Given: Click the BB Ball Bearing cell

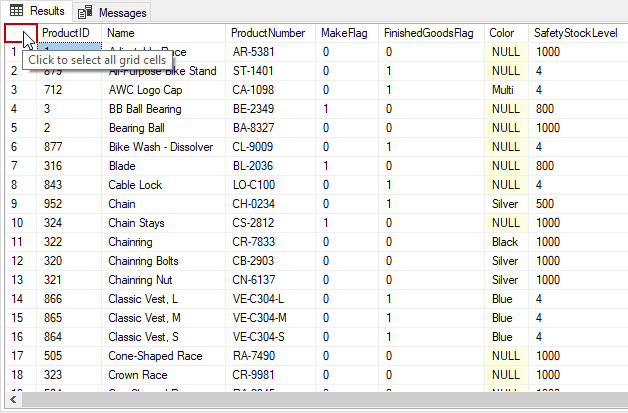Looking at the screenshot, I should pyautogui.click(x=164, y=109).
